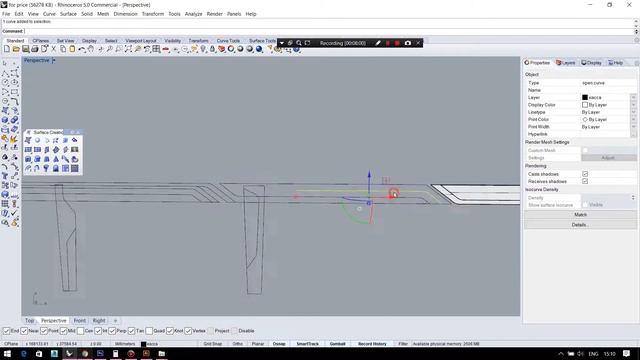Toggle the End osnap checkbox
The height and width of the screenshot is (360, 640).
point(7,331)
